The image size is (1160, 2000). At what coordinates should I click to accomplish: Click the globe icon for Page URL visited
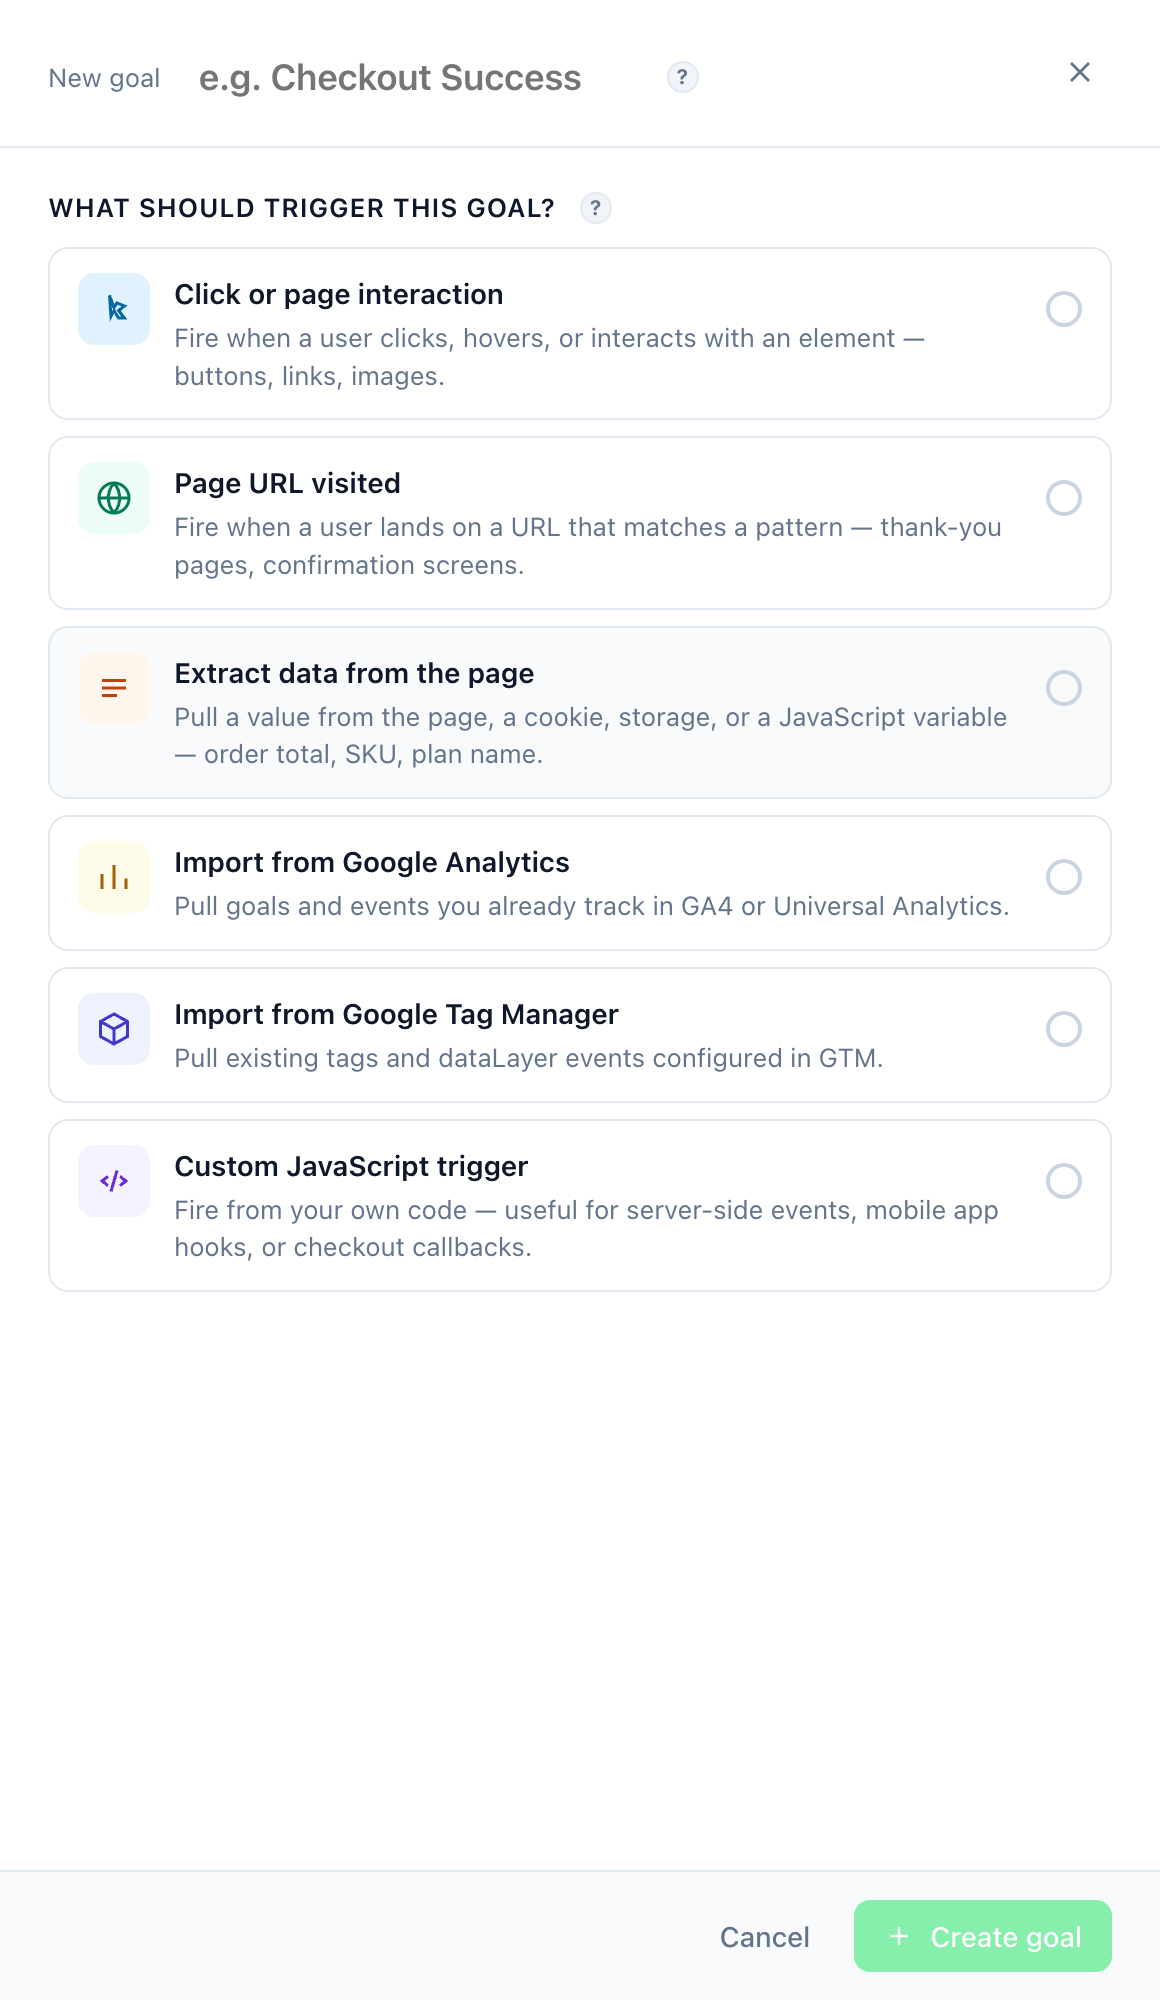point(114,498)
